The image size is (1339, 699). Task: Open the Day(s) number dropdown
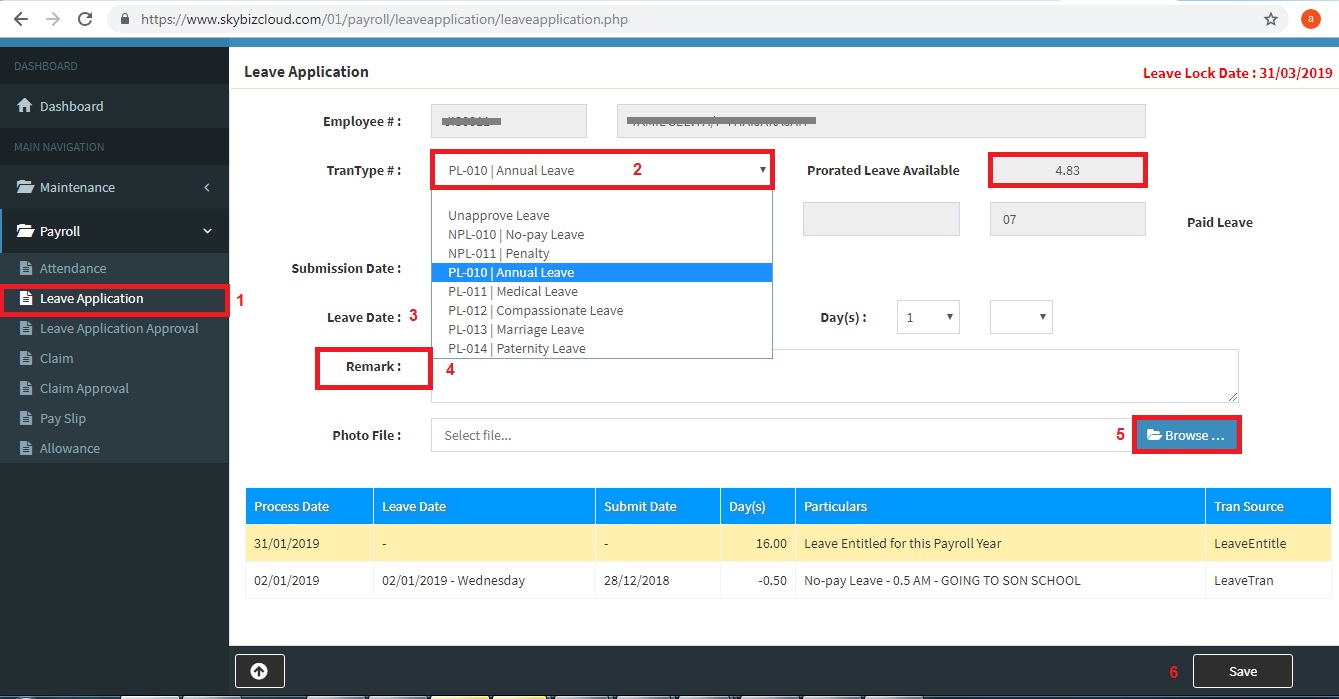[x=928, y=318]
